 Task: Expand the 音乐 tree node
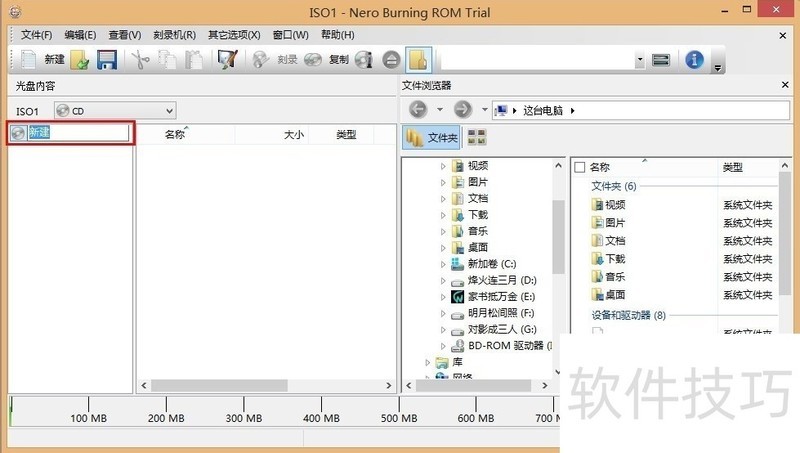coord(443,231)
